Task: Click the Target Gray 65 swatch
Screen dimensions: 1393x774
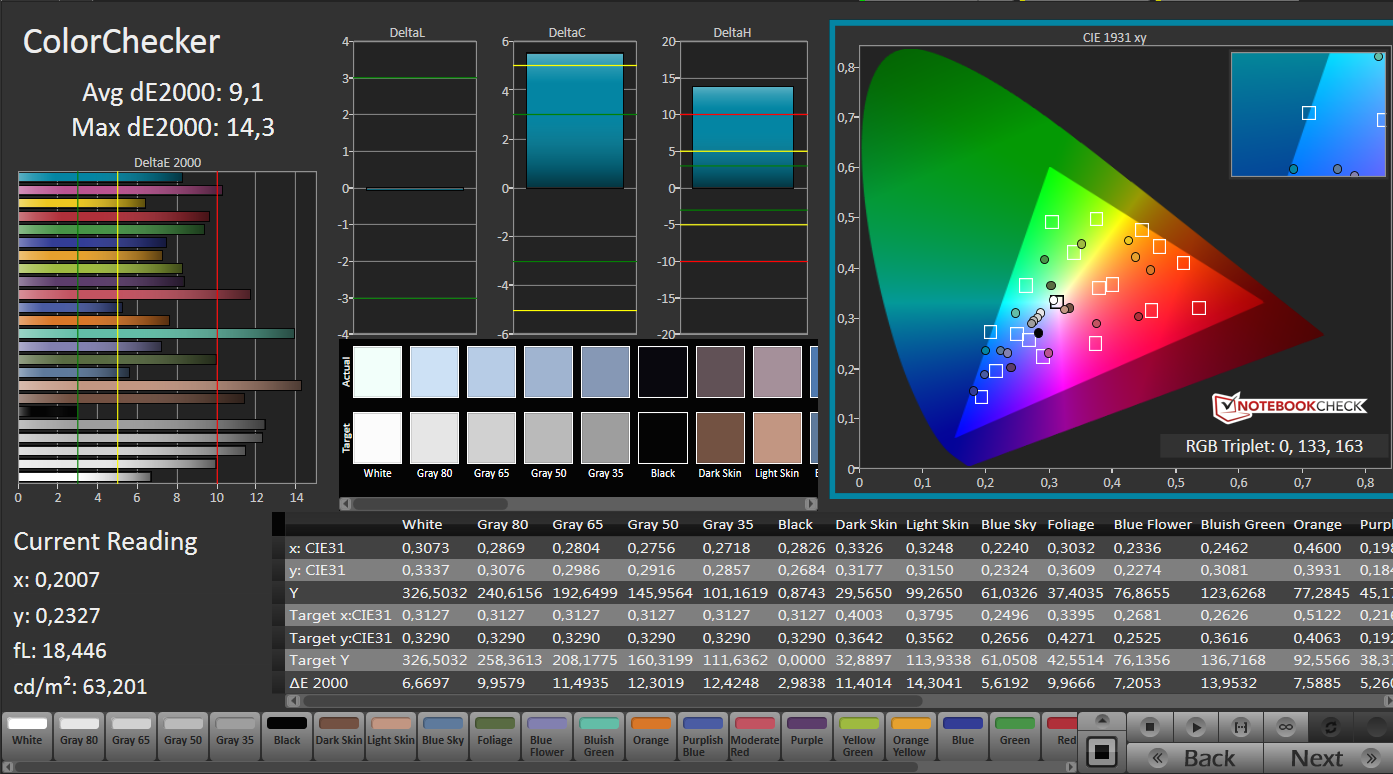Action: (492, 438)
